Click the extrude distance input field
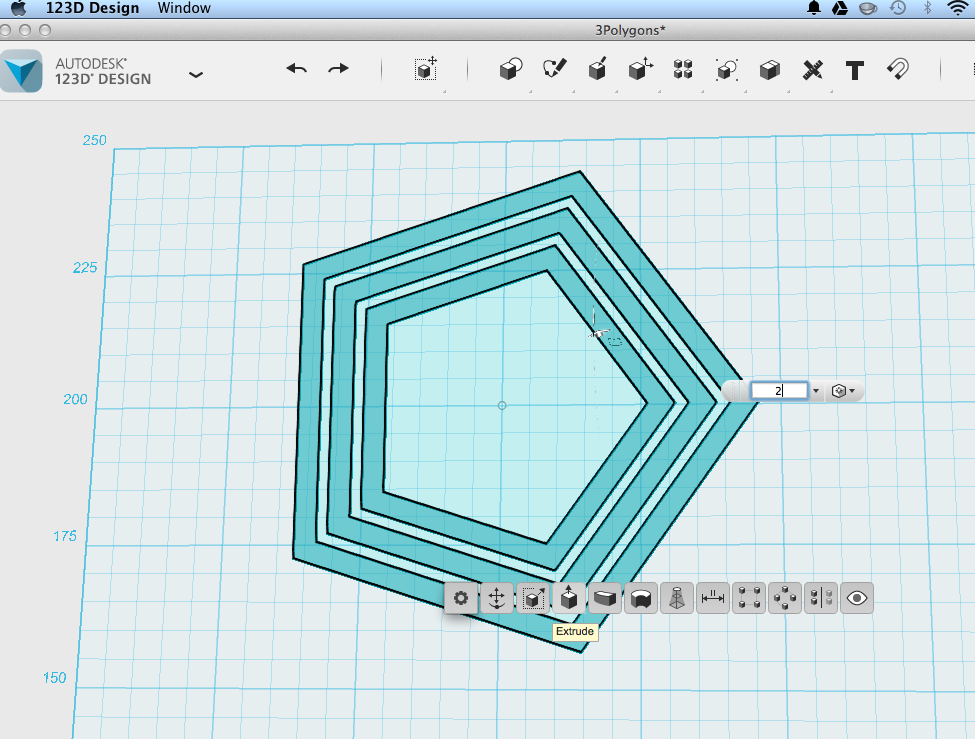975x739 pixels. (x=779, y=391)
